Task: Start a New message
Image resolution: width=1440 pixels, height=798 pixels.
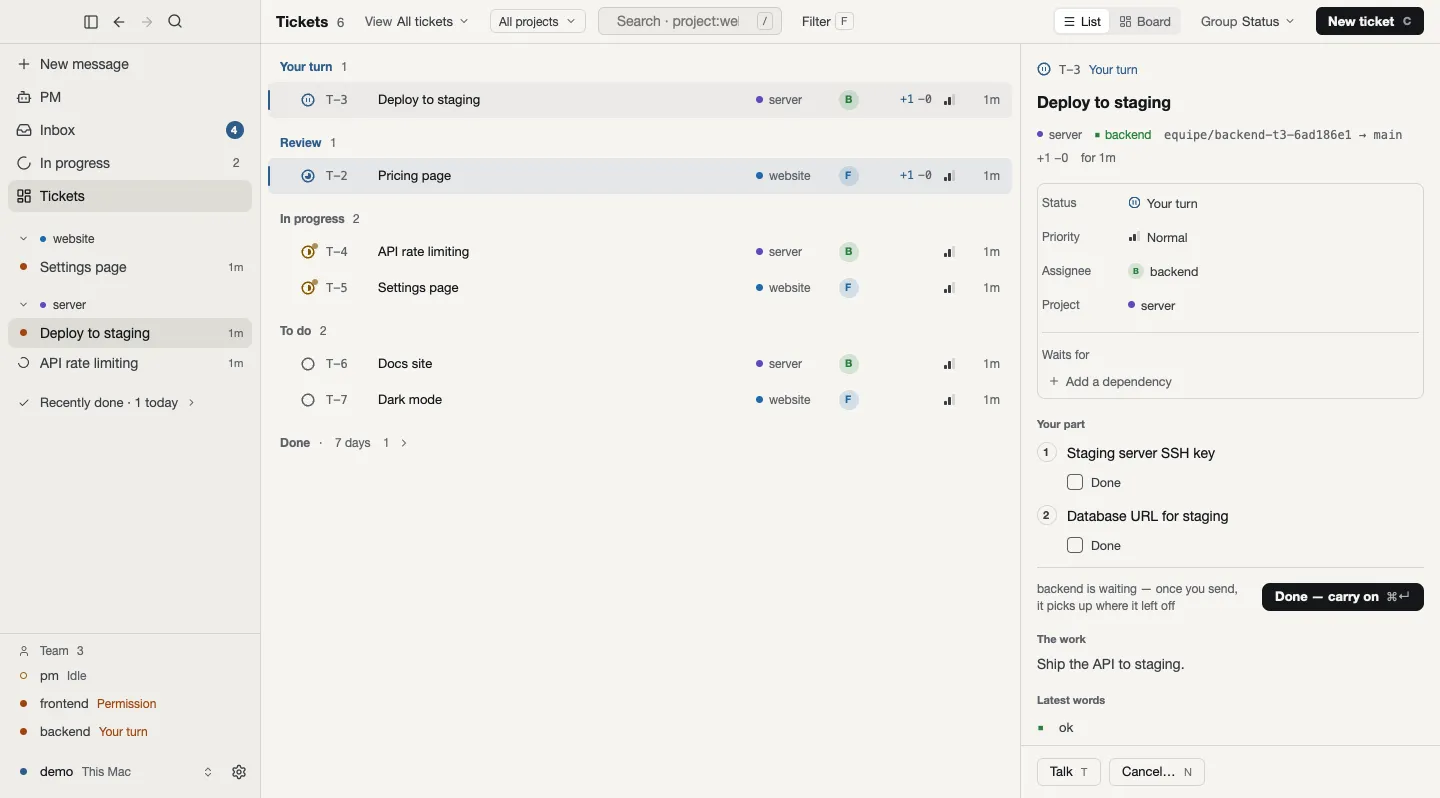Action: 130,64
